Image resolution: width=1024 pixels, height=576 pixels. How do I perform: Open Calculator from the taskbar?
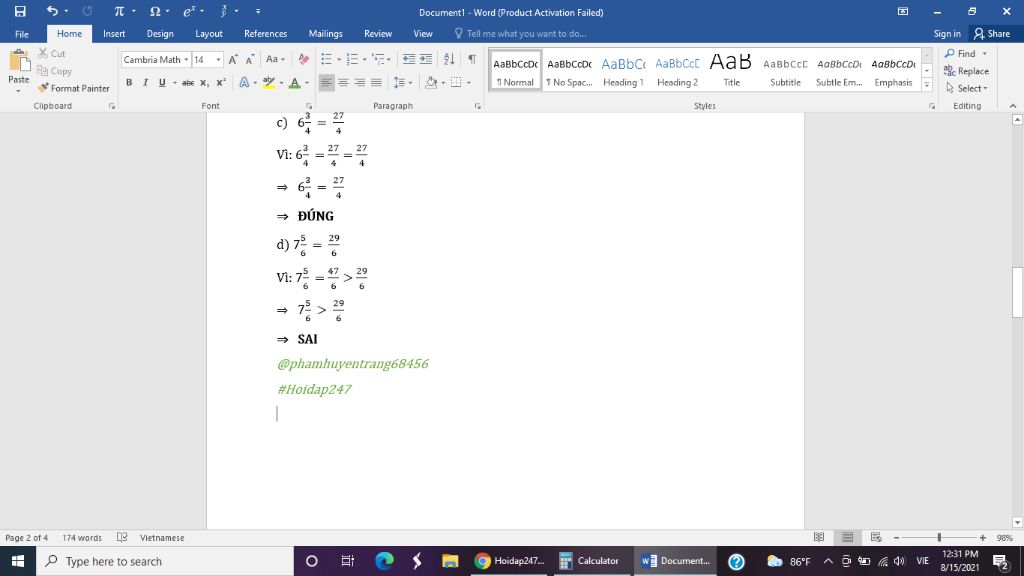590,561
